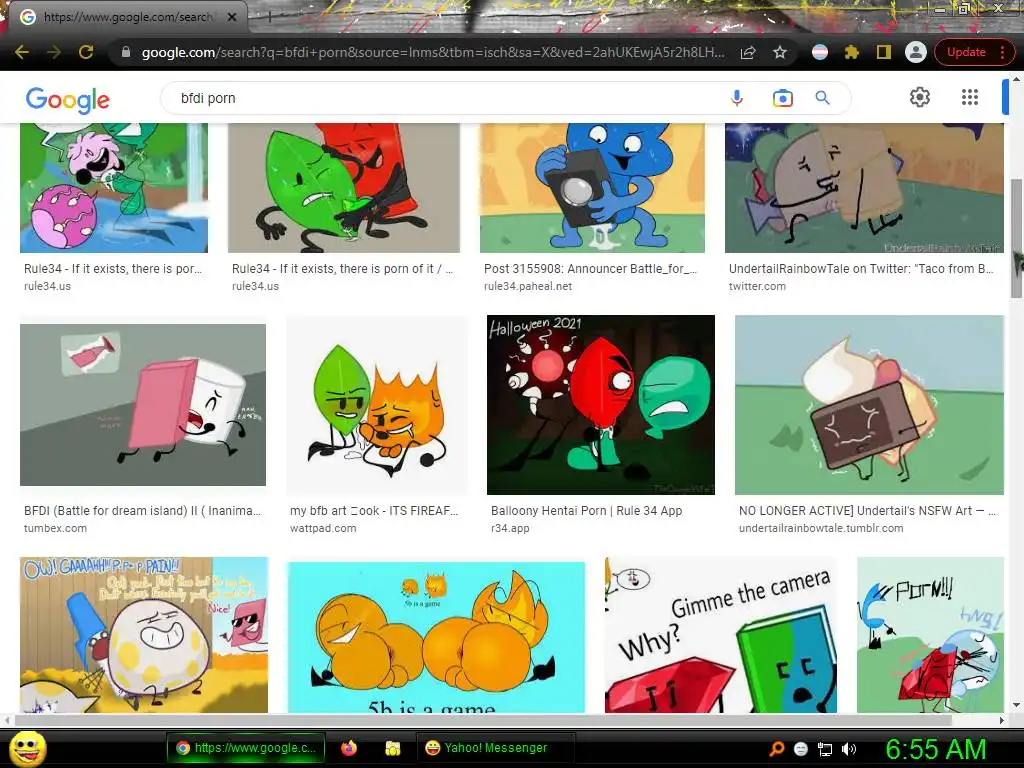
Task: Open Google quick settings gear
Action: pyautogui.click(x=920, y=97)
